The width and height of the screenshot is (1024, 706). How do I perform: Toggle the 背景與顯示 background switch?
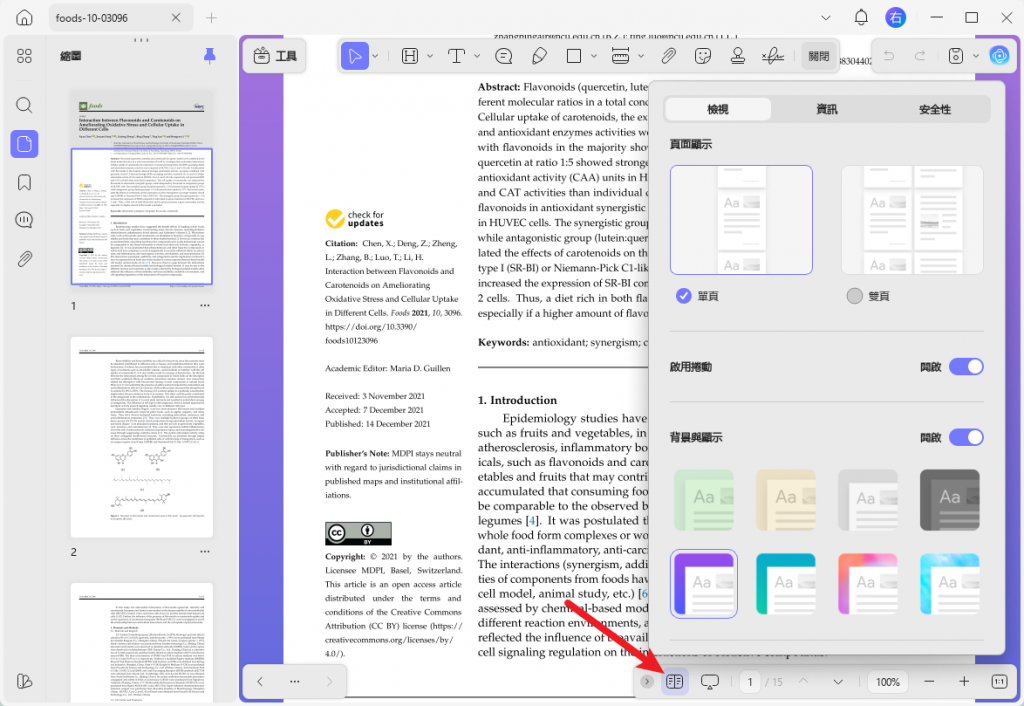tap(966, 438)
